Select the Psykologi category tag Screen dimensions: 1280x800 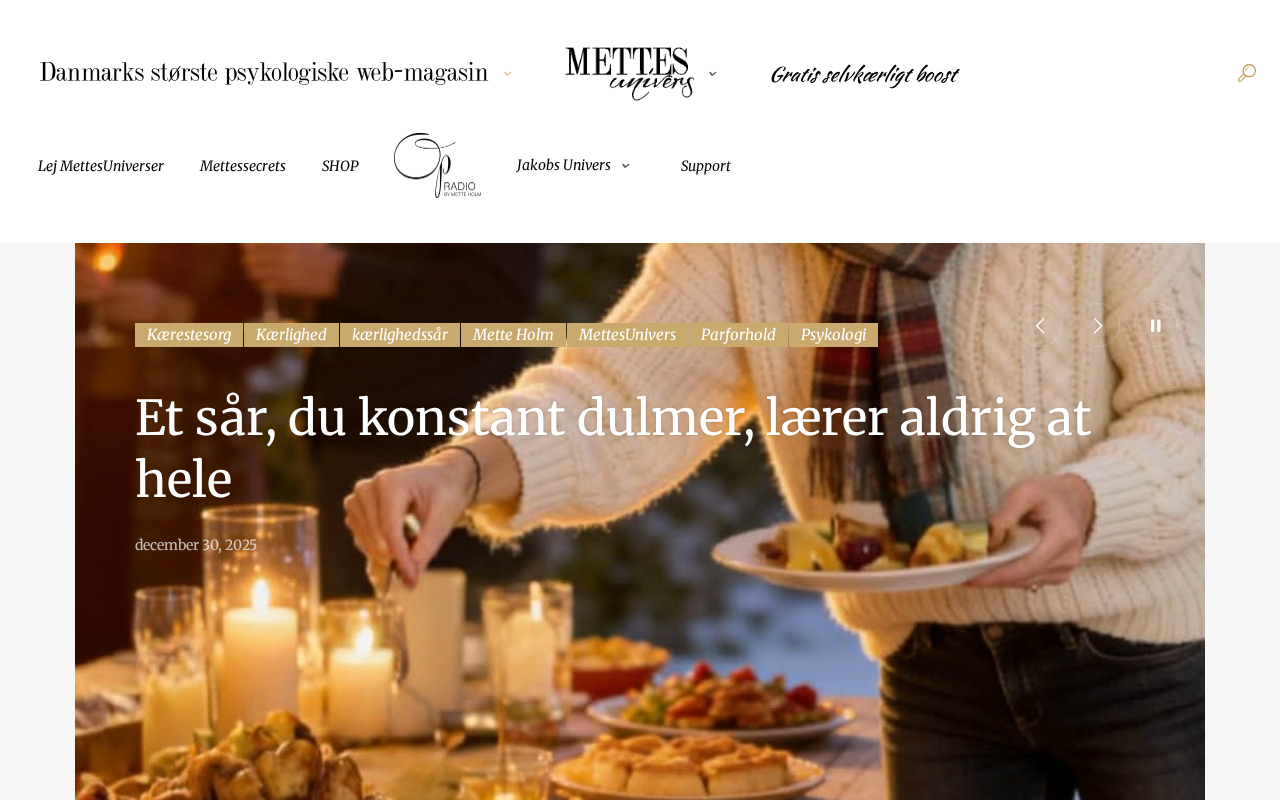tap(834, 335)
